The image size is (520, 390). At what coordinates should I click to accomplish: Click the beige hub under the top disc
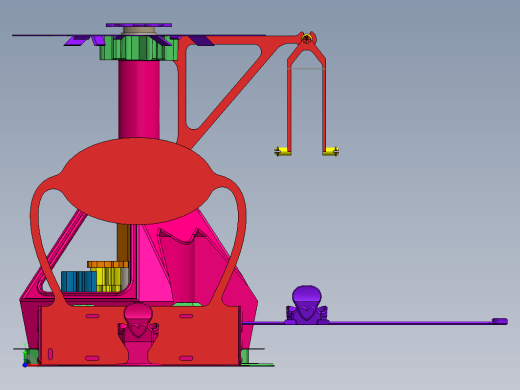[139, 30]
